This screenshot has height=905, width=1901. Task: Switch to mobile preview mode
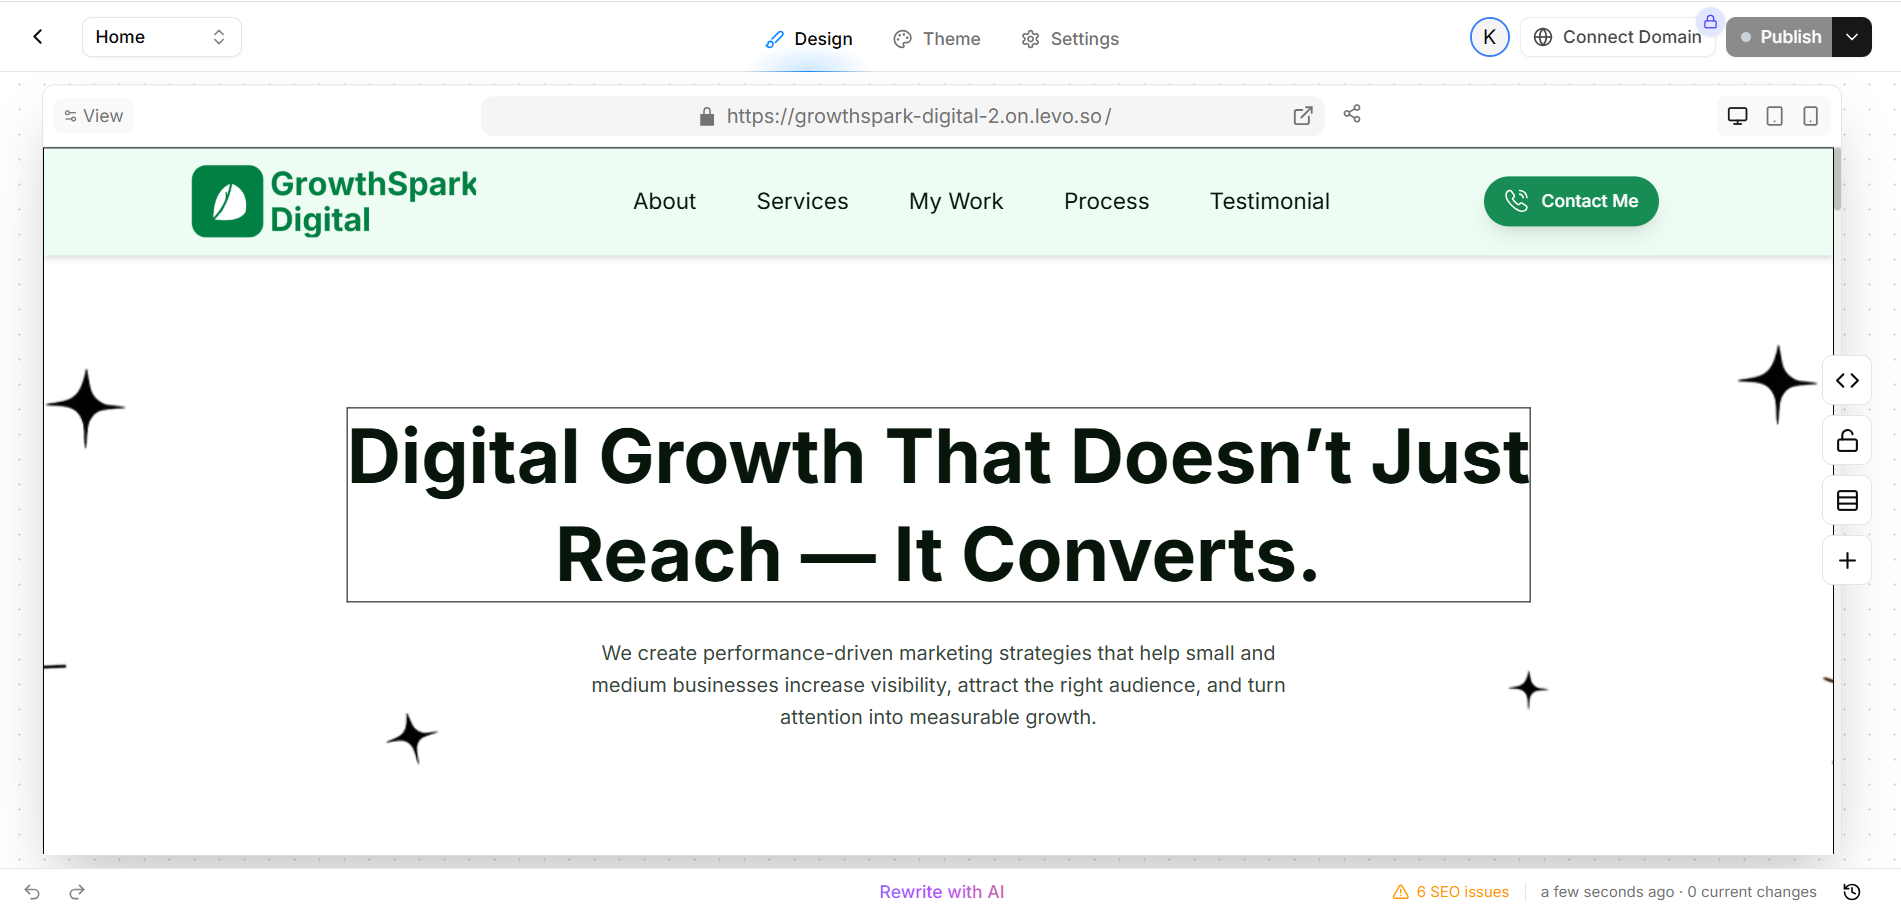click(1811, 116)
